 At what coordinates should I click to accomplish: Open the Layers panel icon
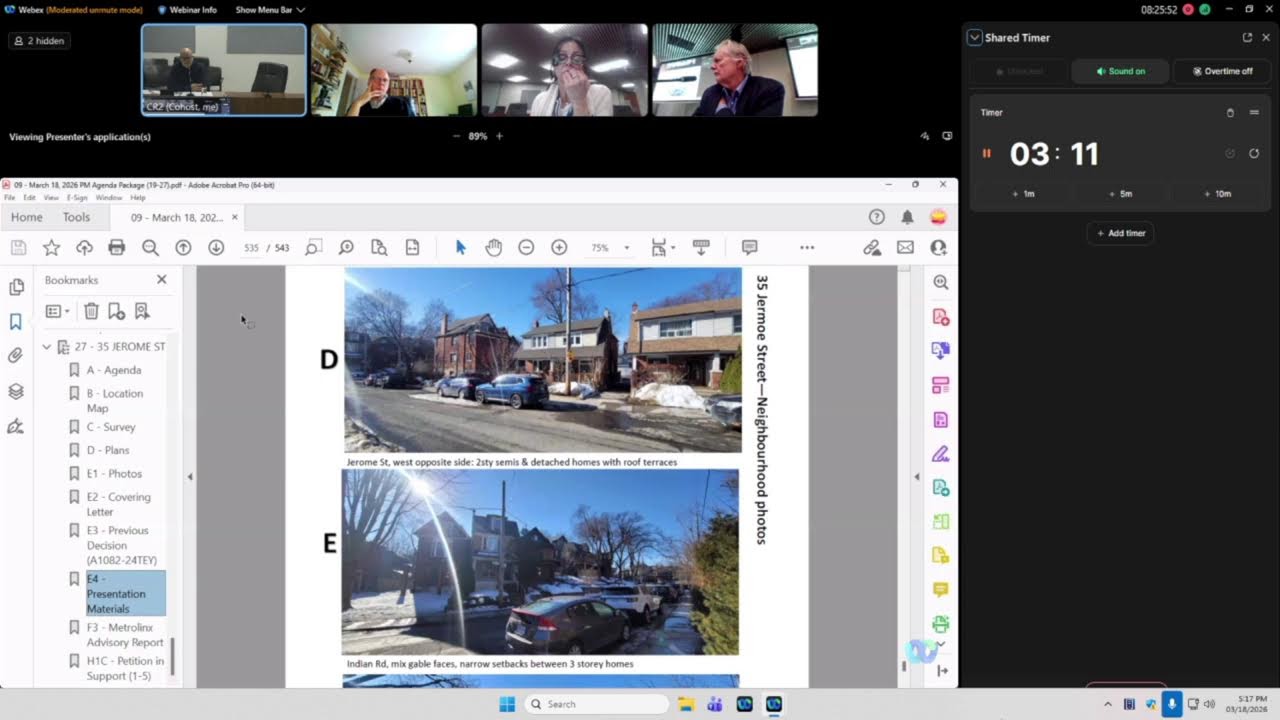coord(15,391)
